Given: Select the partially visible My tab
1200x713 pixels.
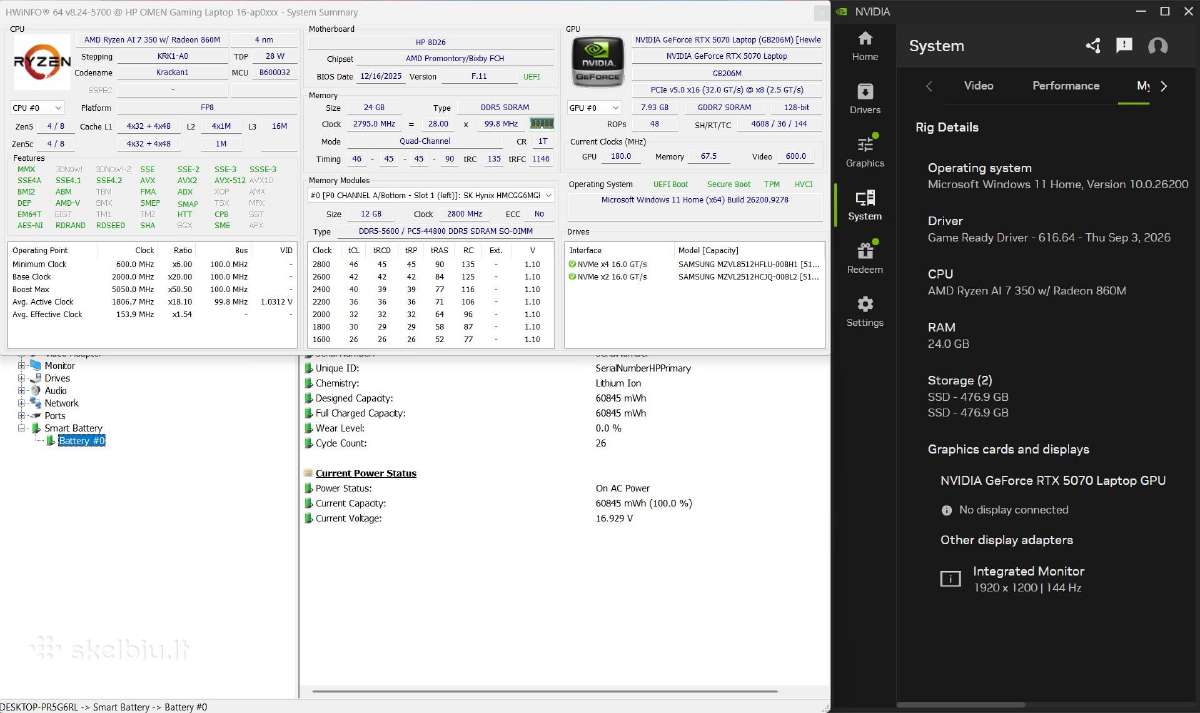Looking at the screenshot, I should [x=1143, y=86].
